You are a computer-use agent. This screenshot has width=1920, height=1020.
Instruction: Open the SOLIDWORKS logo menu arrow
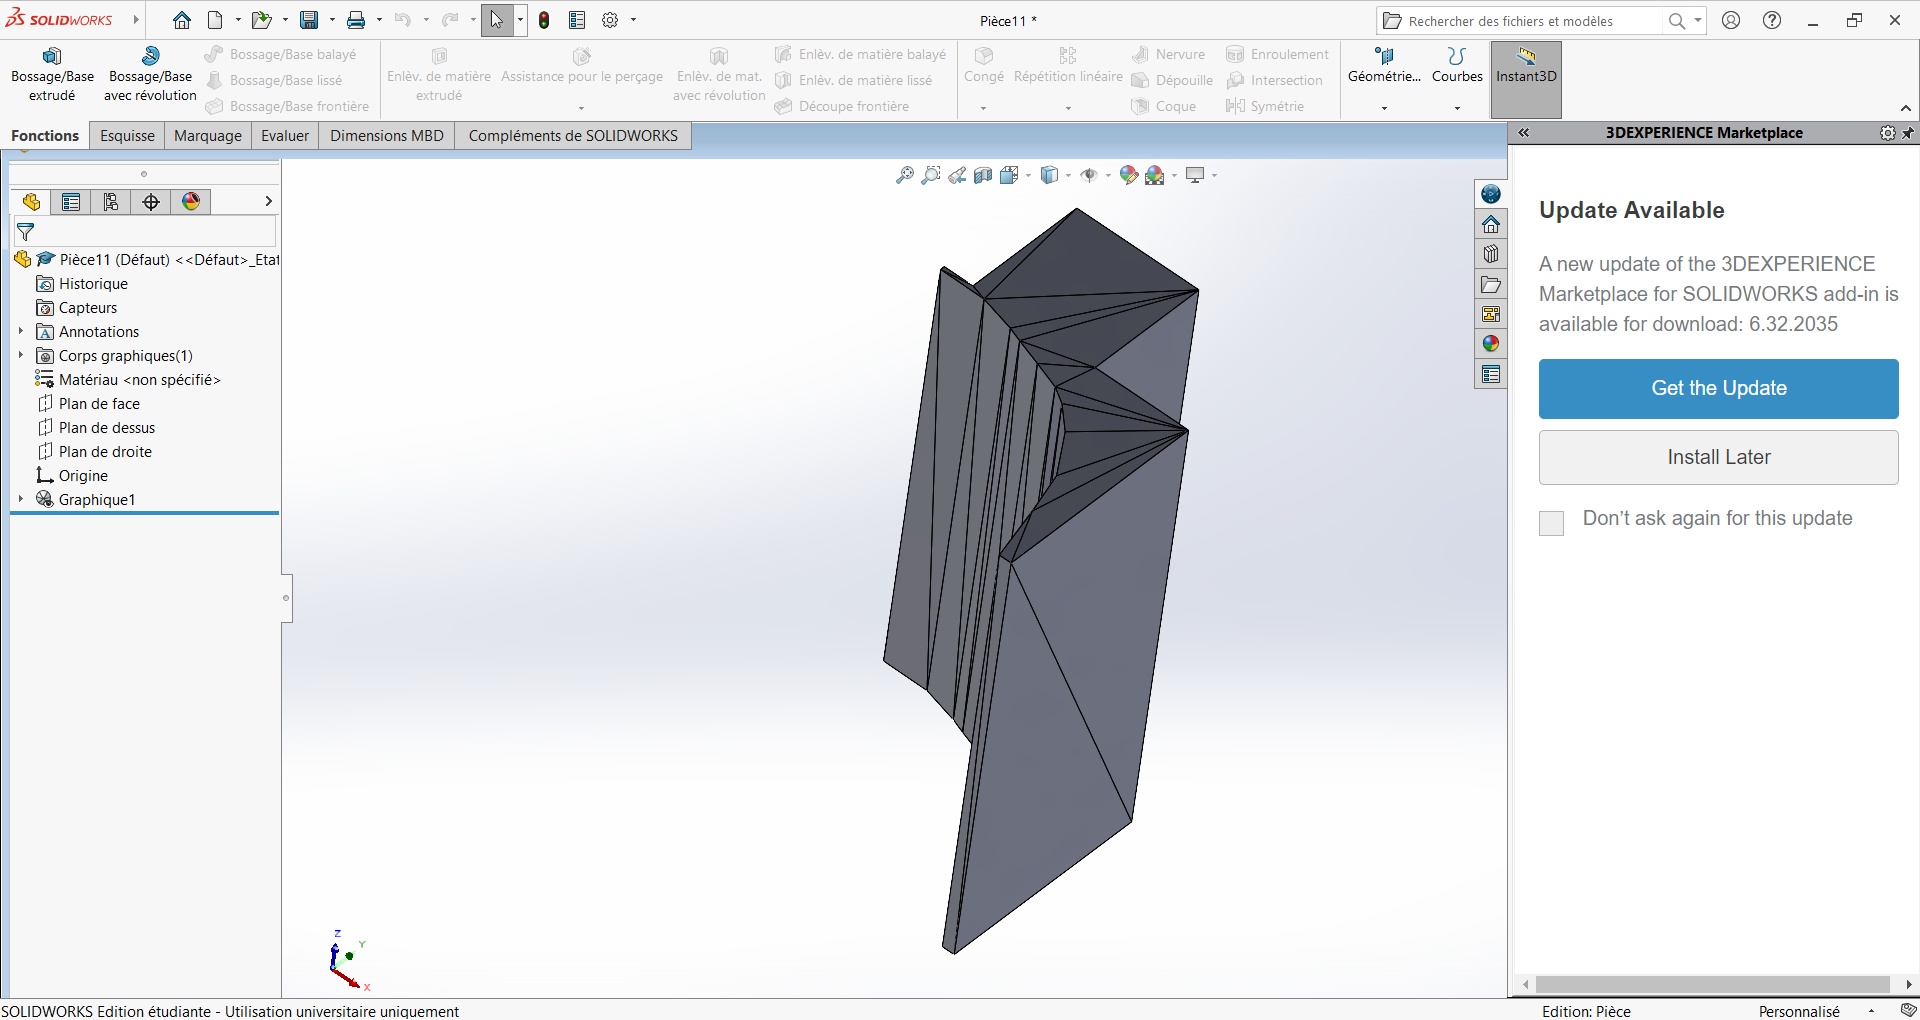[134, 20]
